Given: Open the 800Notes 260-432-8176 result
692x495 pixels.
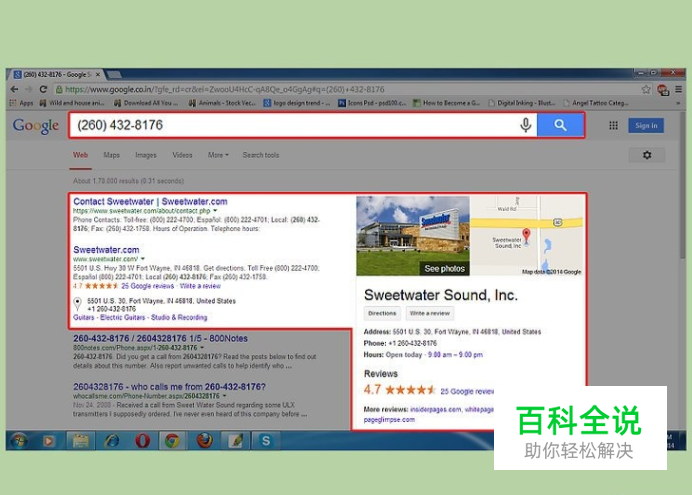Looking at the screenshot, I should [160, 338].
